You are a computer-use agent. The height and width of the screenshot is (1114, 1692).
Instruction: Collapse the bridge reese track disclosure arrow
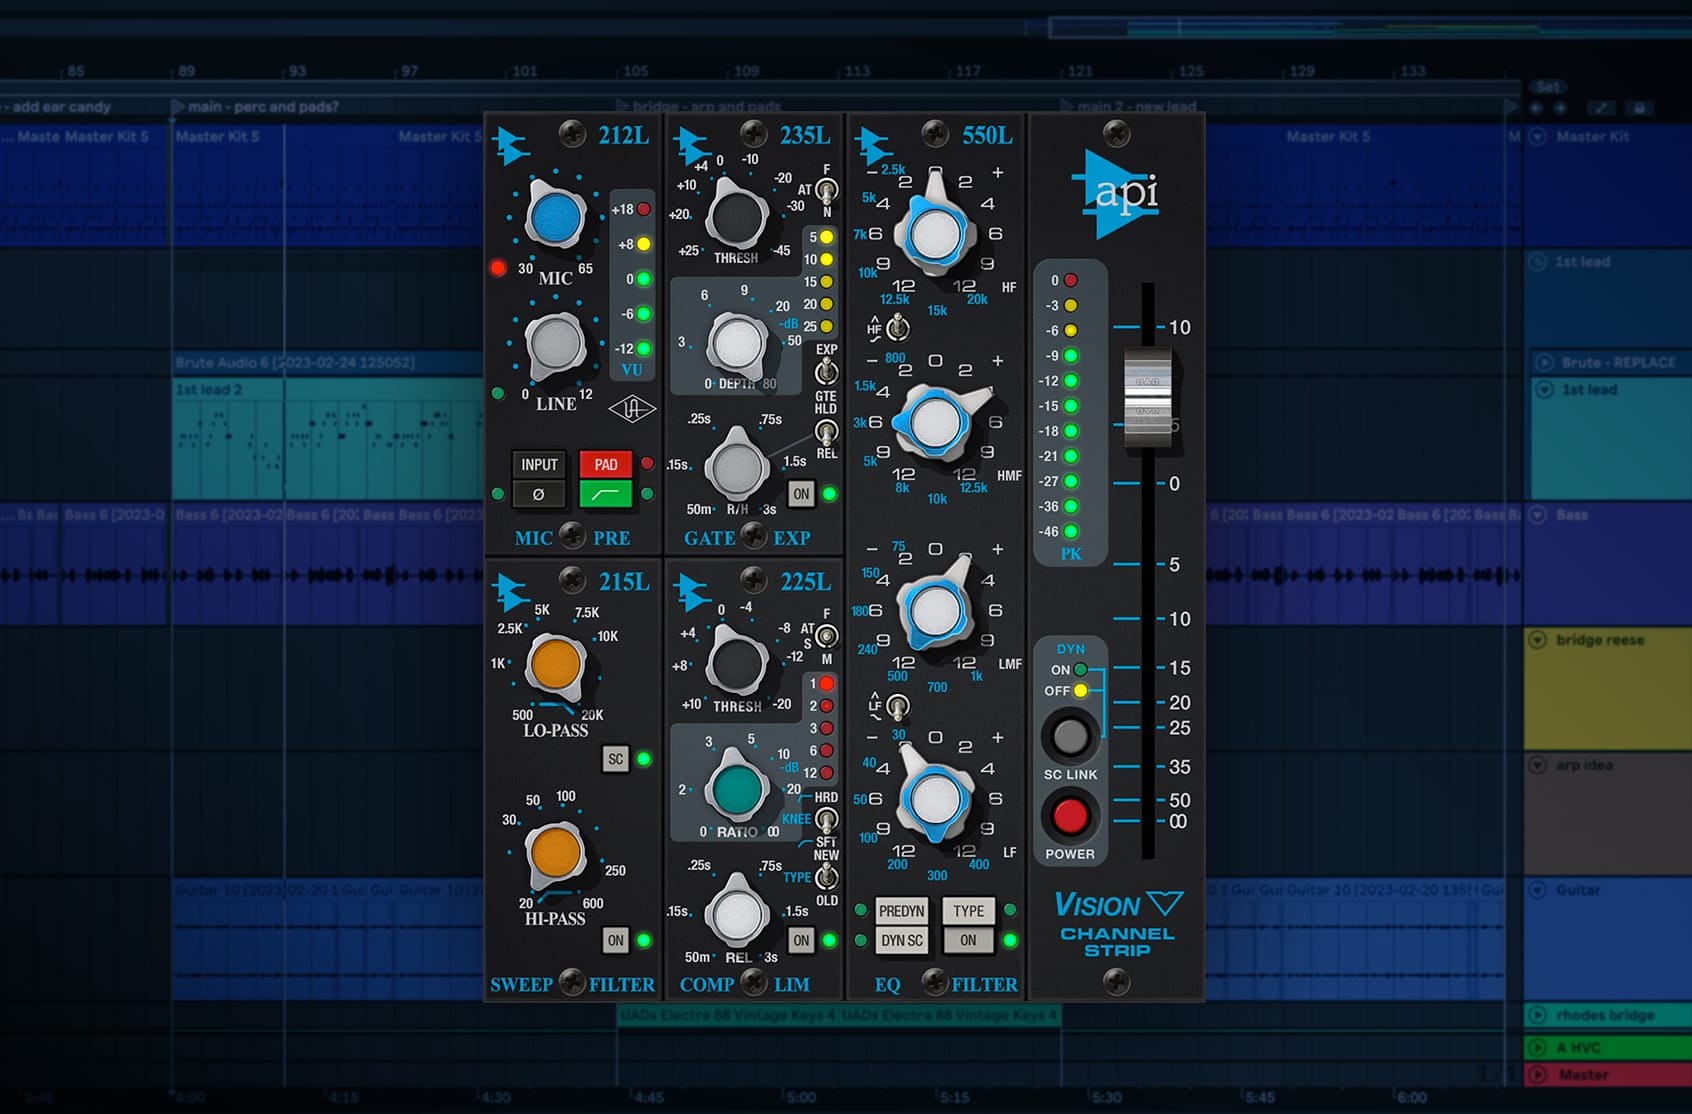[1537, 639]
